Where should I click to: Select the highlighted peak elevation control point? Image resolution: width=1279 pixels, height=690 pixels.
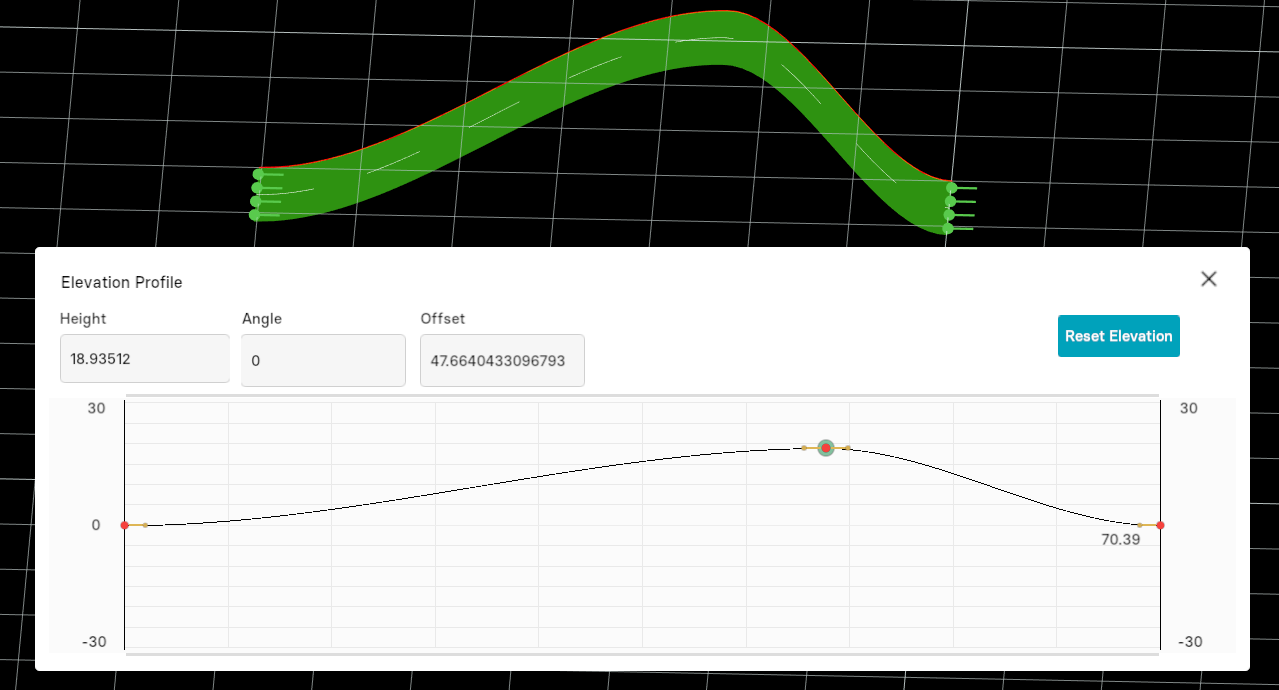(x=826, y=448)
